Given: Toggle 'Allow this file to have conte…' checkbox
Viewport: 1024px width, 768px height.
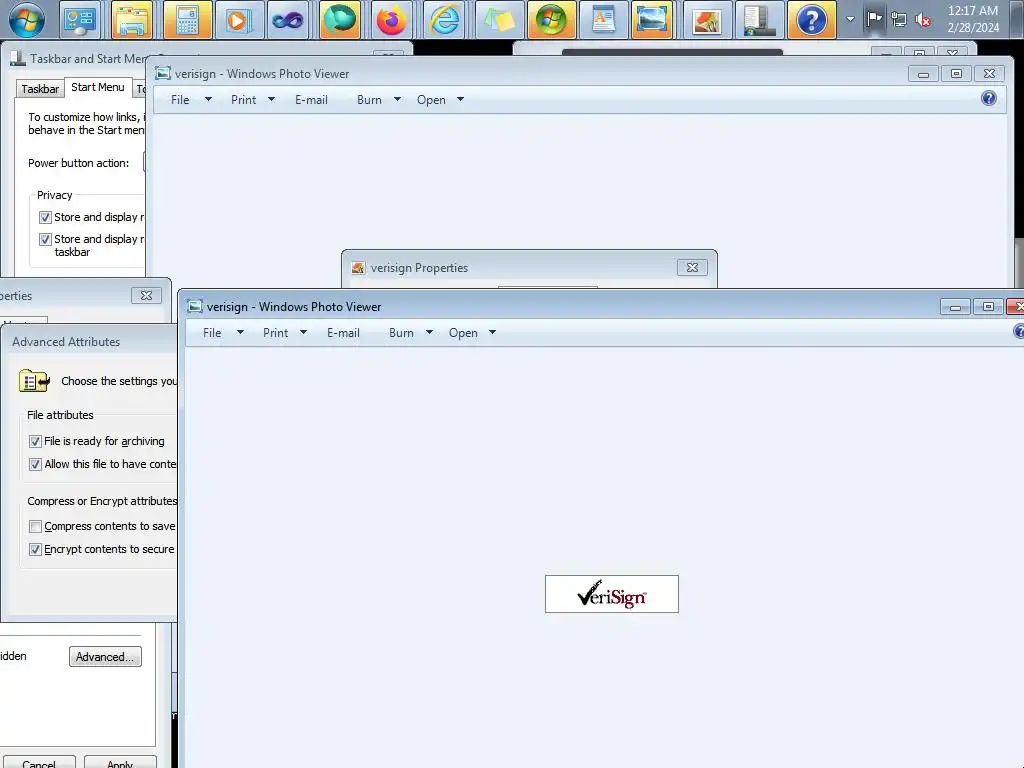Looking at the screenshot, I should pos(35,464).
